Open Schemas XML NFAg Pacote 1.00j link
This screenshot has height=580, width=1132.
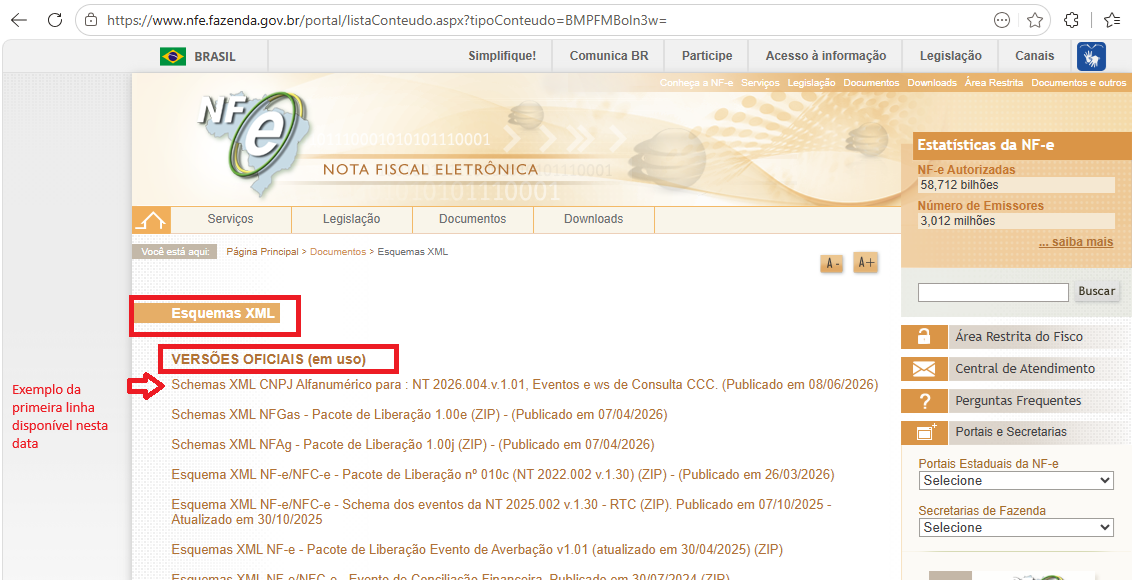(413, 444)
